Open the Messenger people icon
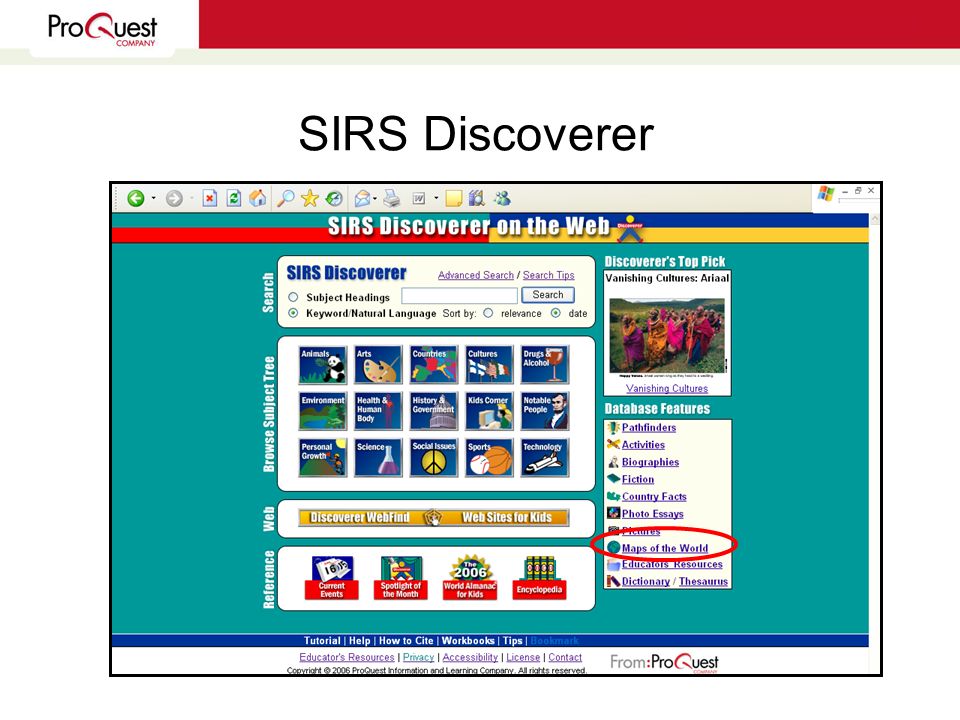The image size is (960, 720). pyautogui.click(x=502, y=198)
